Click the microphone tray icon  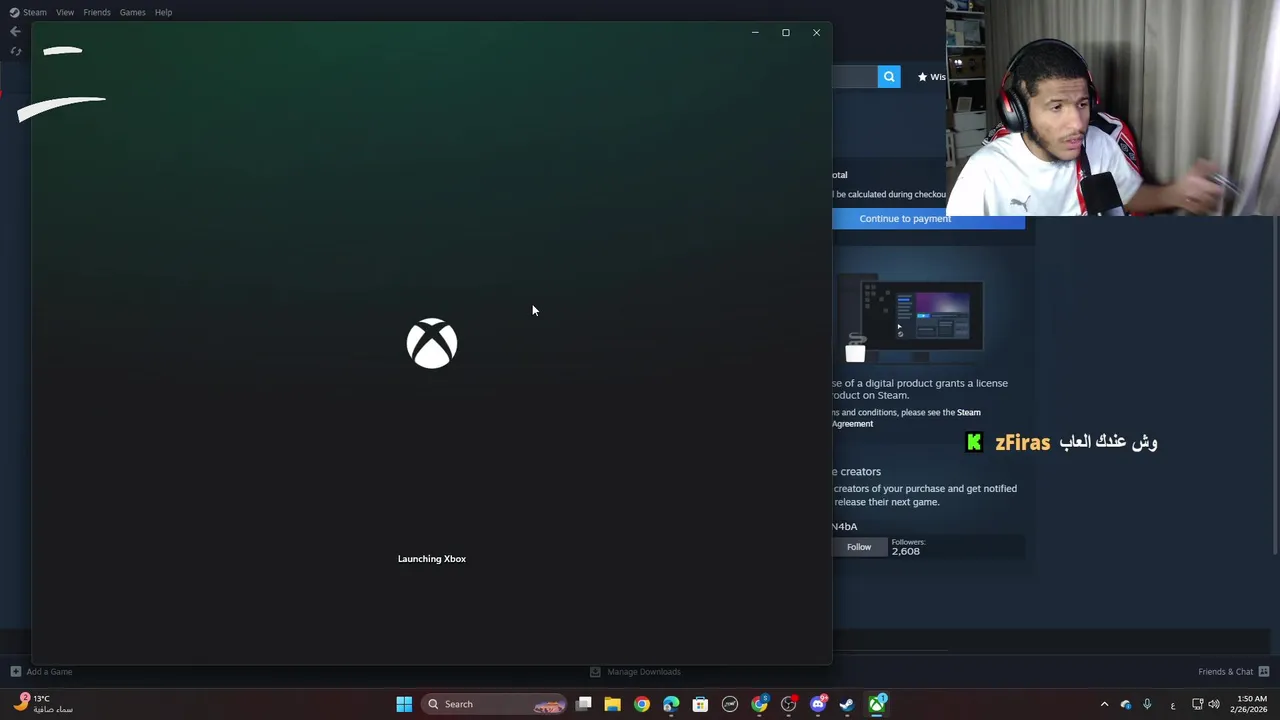click(1147, 704)
